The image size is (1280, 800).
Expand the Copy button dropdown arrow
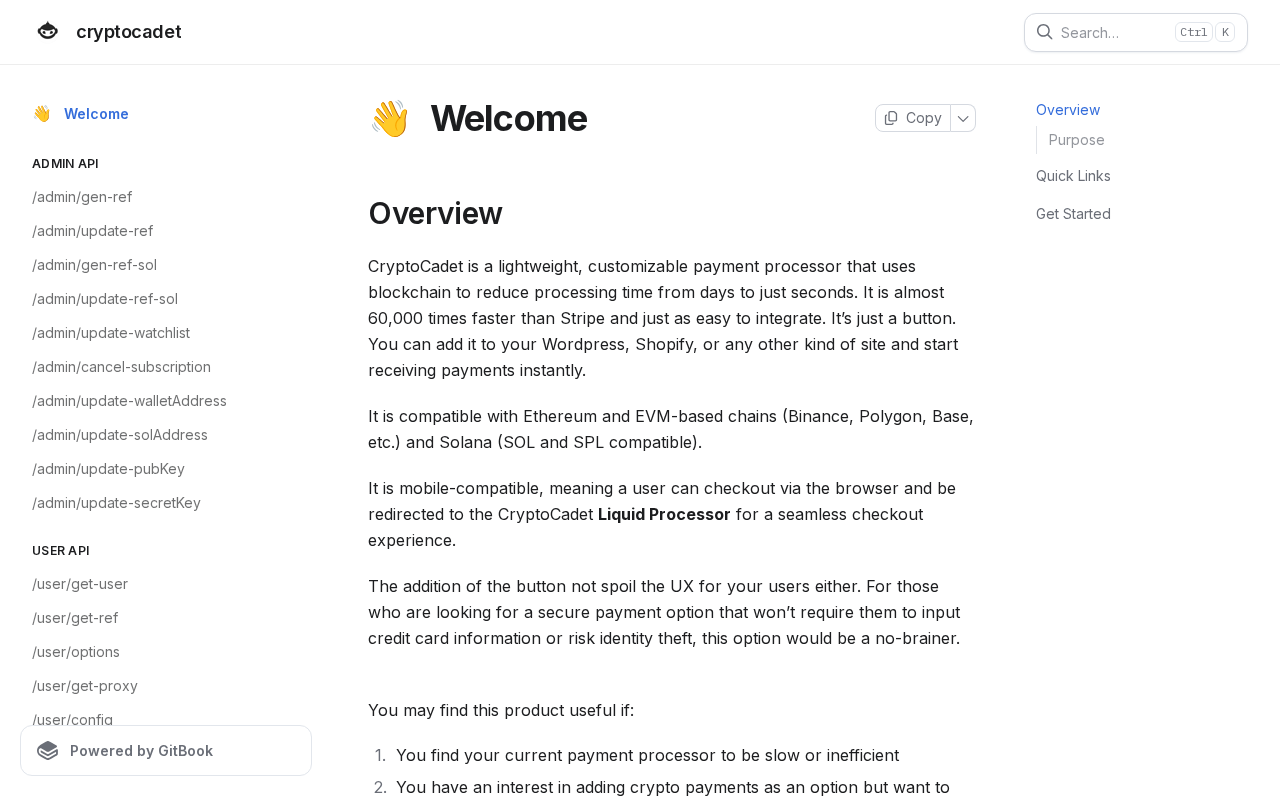(x=963, y=118)
